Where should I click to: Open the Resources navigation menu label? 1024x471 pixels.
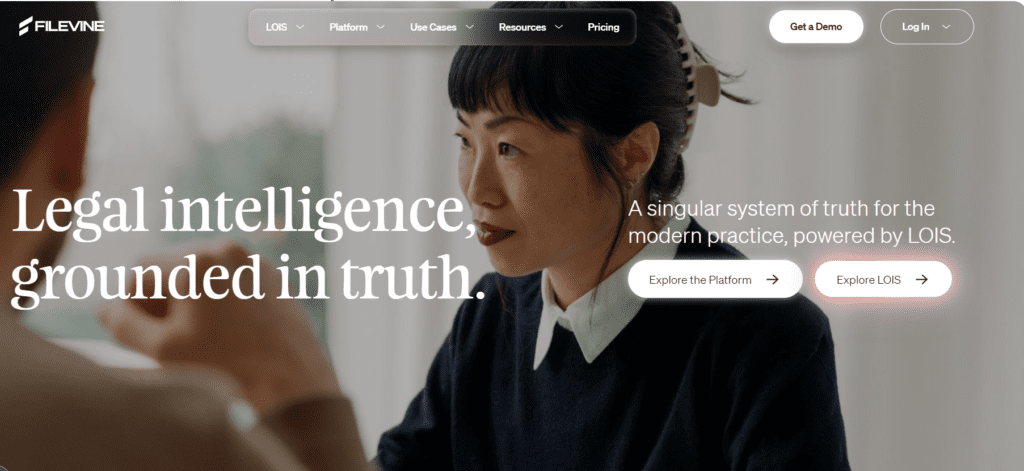[x=522, y=27]
